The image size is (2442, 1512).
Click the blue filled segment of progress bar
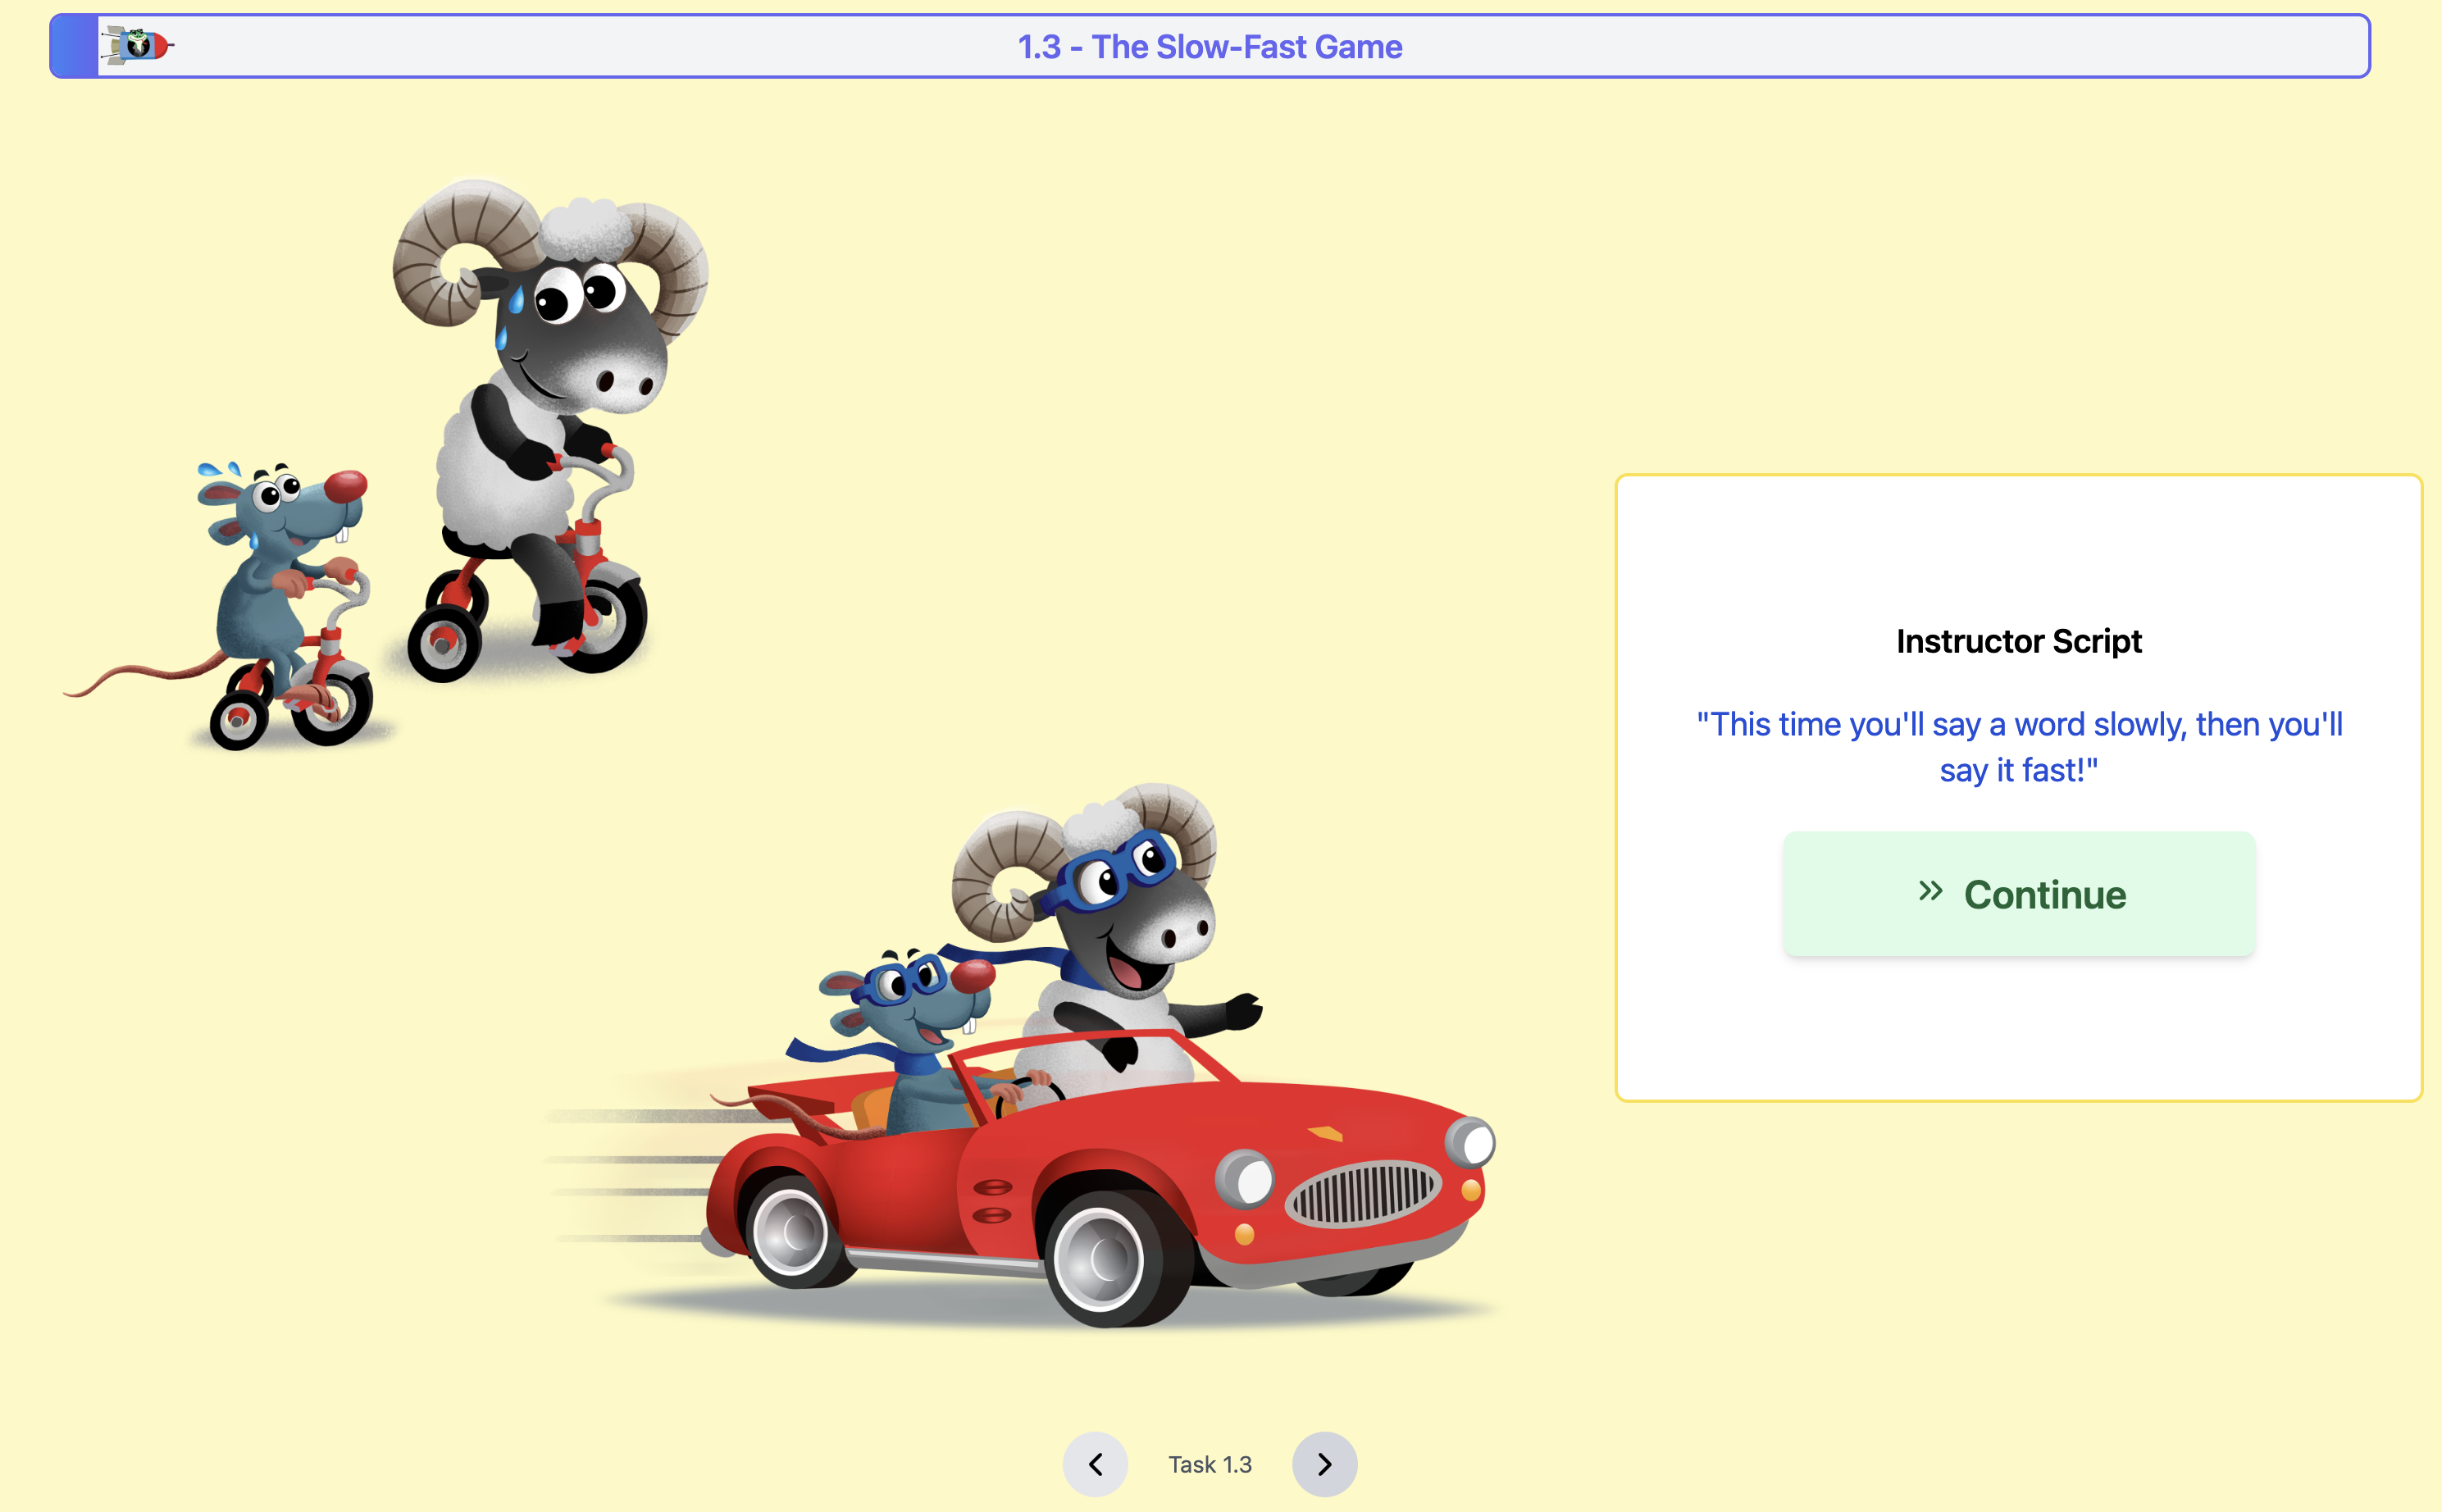coord(74,46)
